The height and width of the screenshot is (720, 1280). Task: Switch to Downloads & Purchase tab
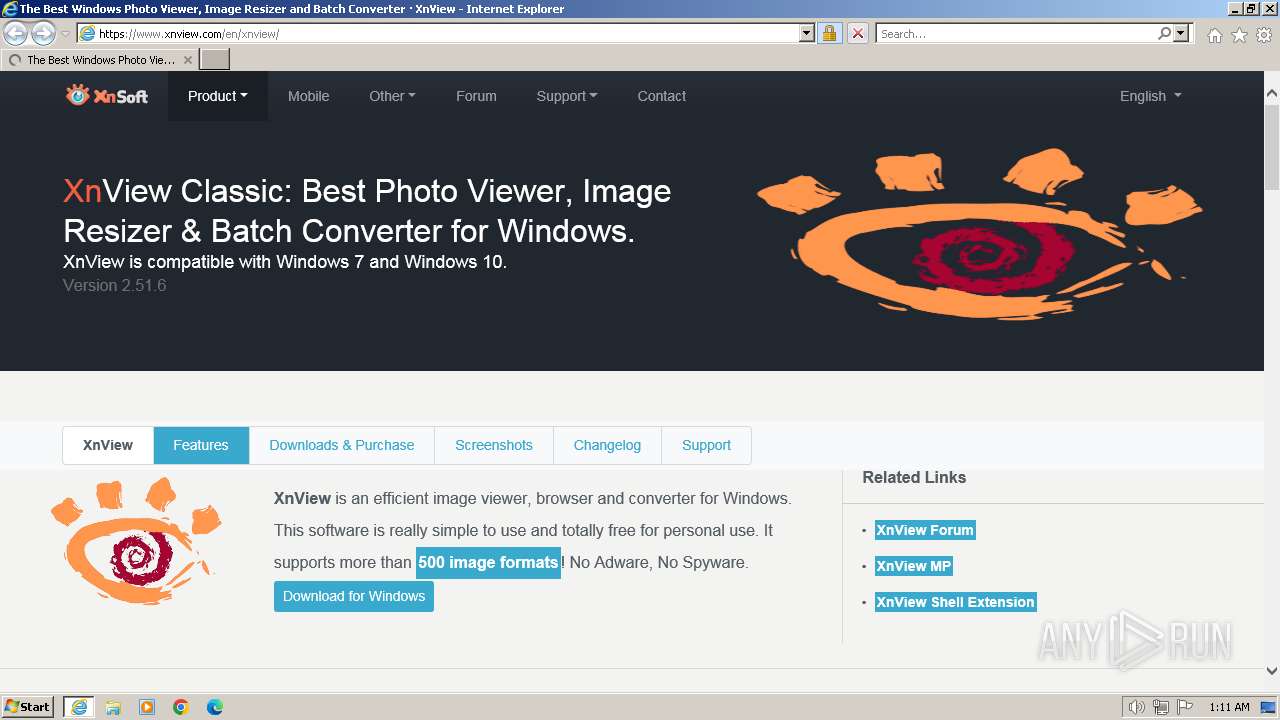click(x=342, y=445)
